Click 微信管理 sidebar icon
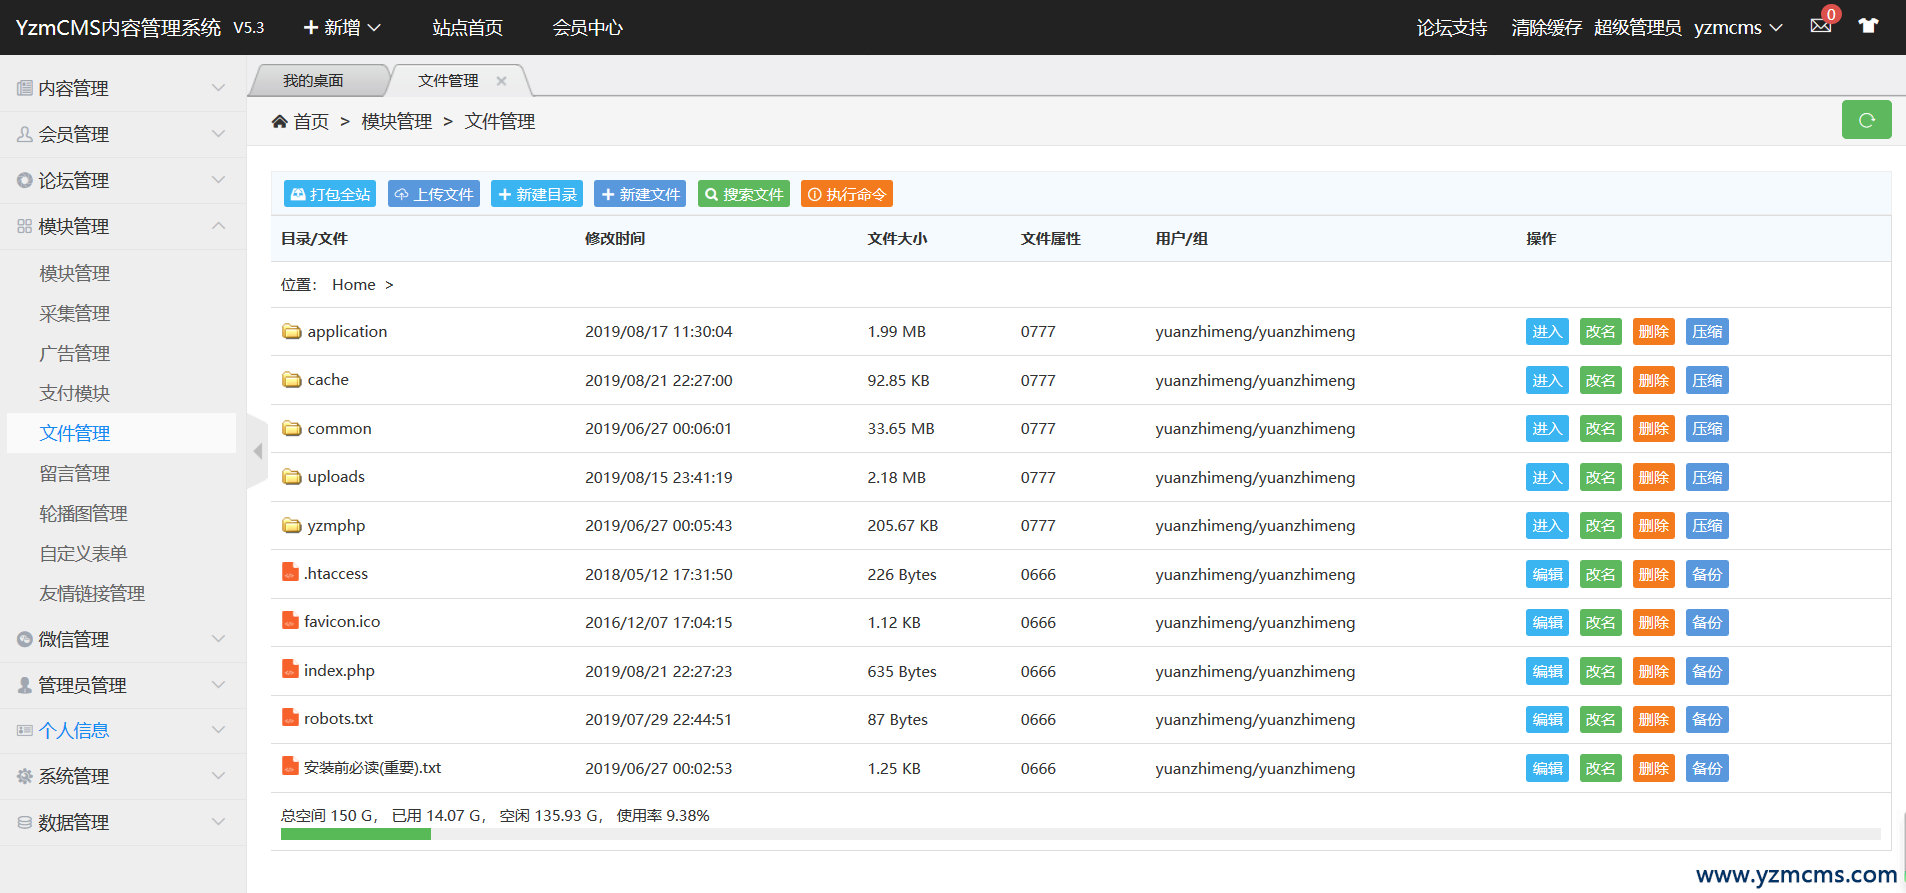1906x893 pixels. 24,639
